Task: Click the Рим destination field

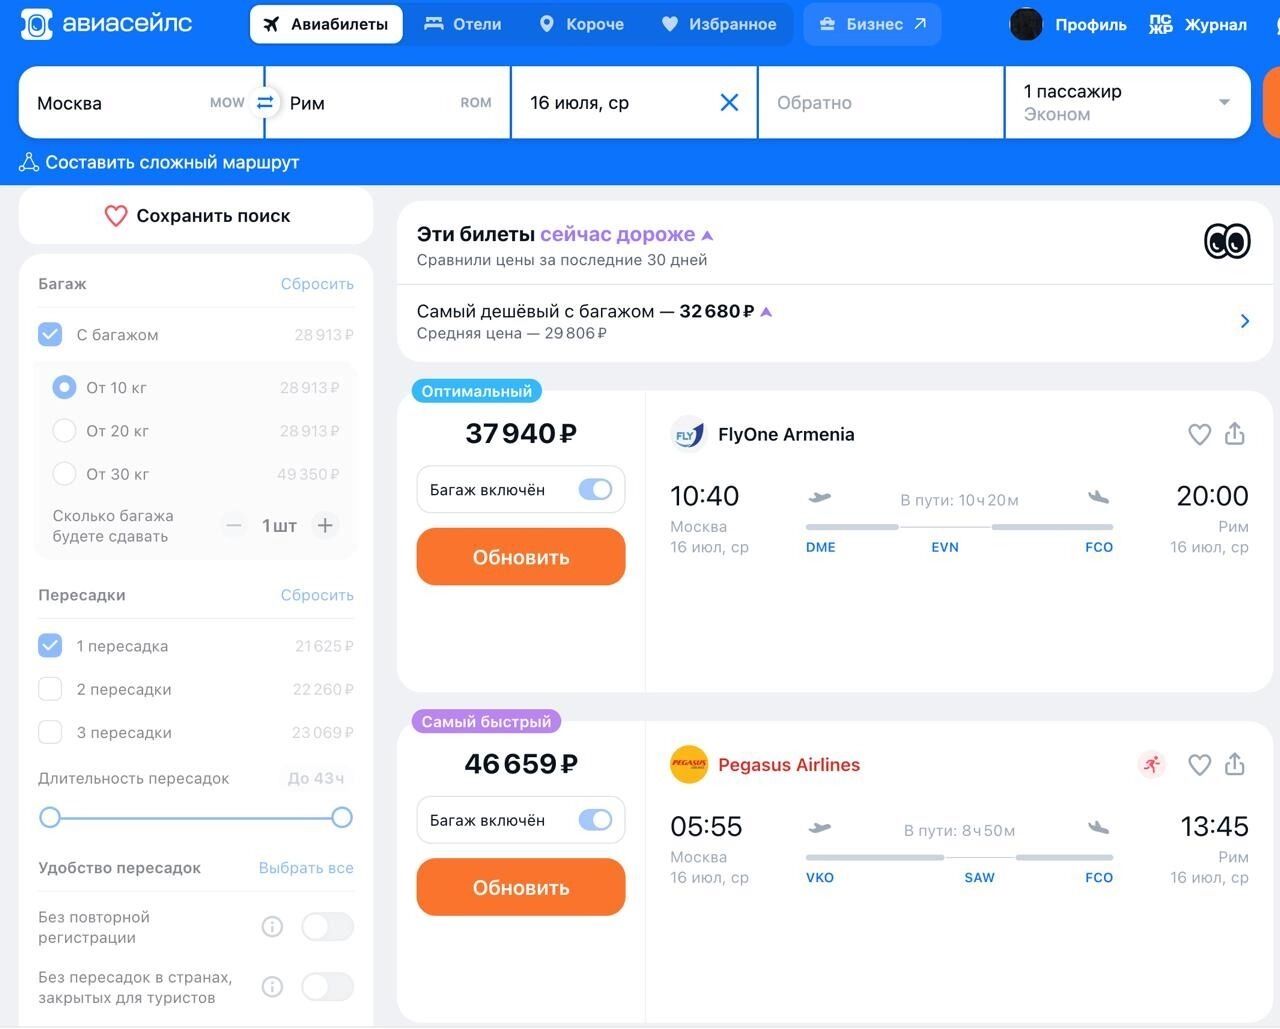Action: click(x=388, y=102)
